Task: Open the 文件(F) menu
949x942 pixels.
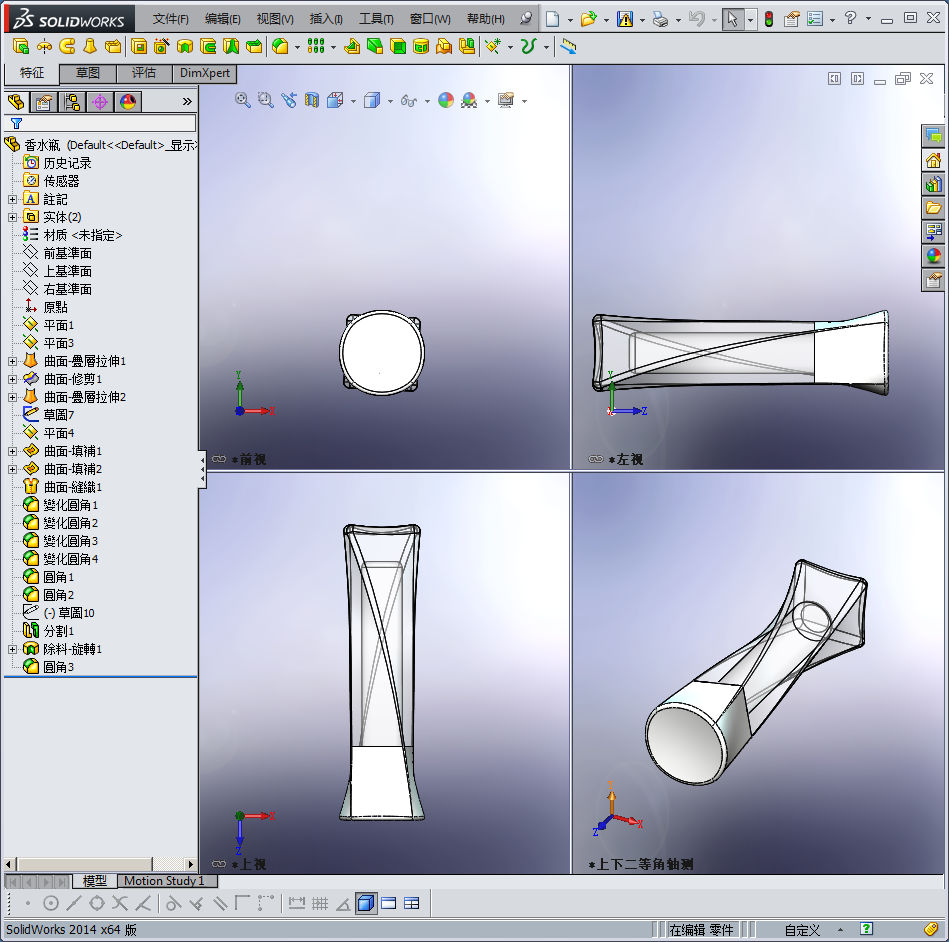Action: coord(171,19)
